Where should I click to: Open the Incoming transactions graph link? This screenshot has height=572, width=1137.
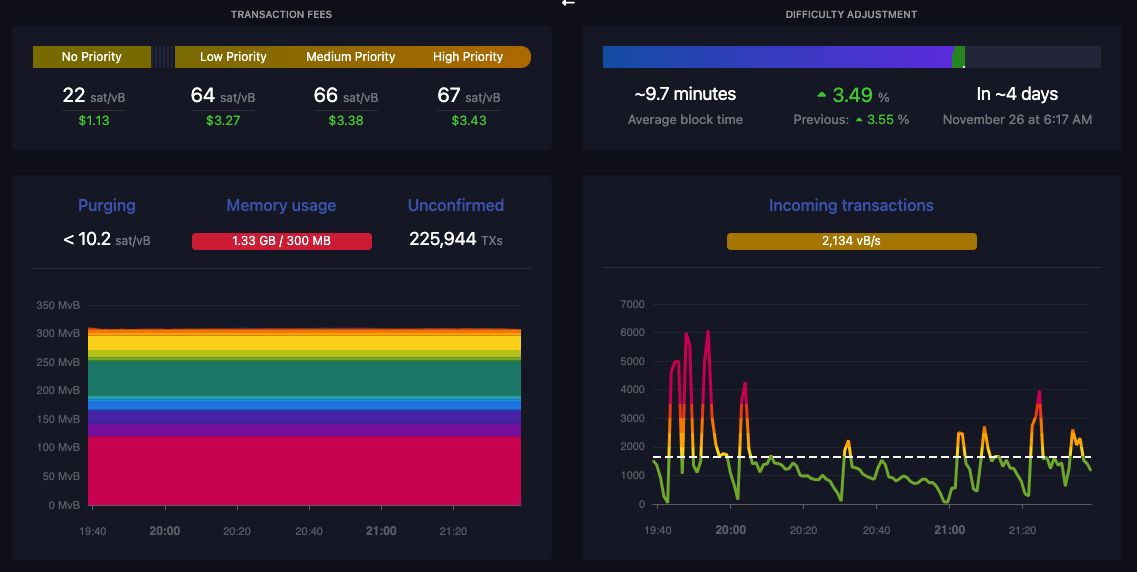click(x=850, y=205)
